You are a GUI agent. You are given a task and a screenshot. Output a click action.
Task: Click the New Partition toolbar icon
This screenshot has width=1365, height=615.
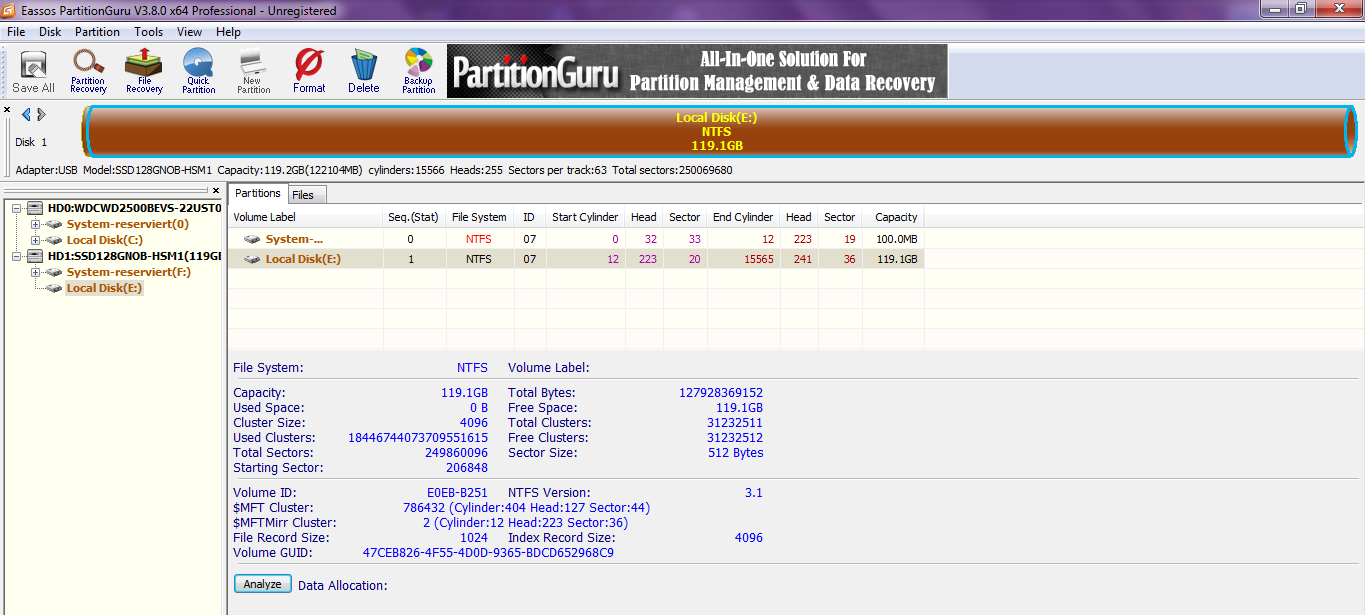click(x=253, y=72)
